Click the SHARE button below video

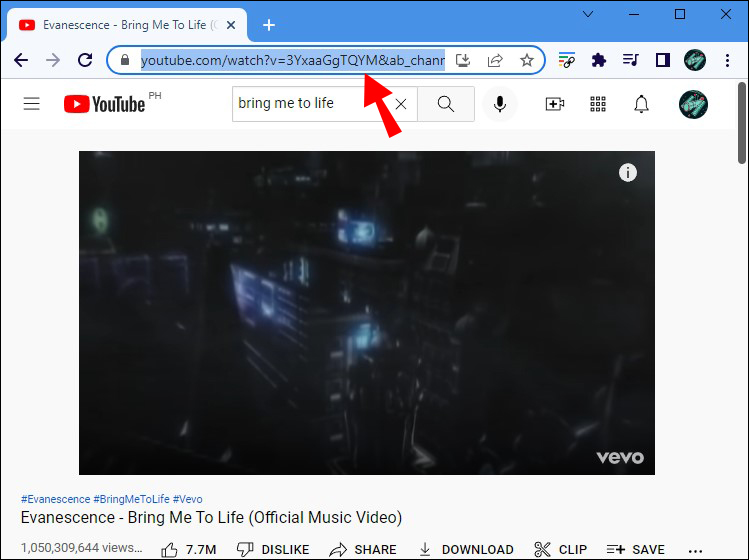pos(363,550)
